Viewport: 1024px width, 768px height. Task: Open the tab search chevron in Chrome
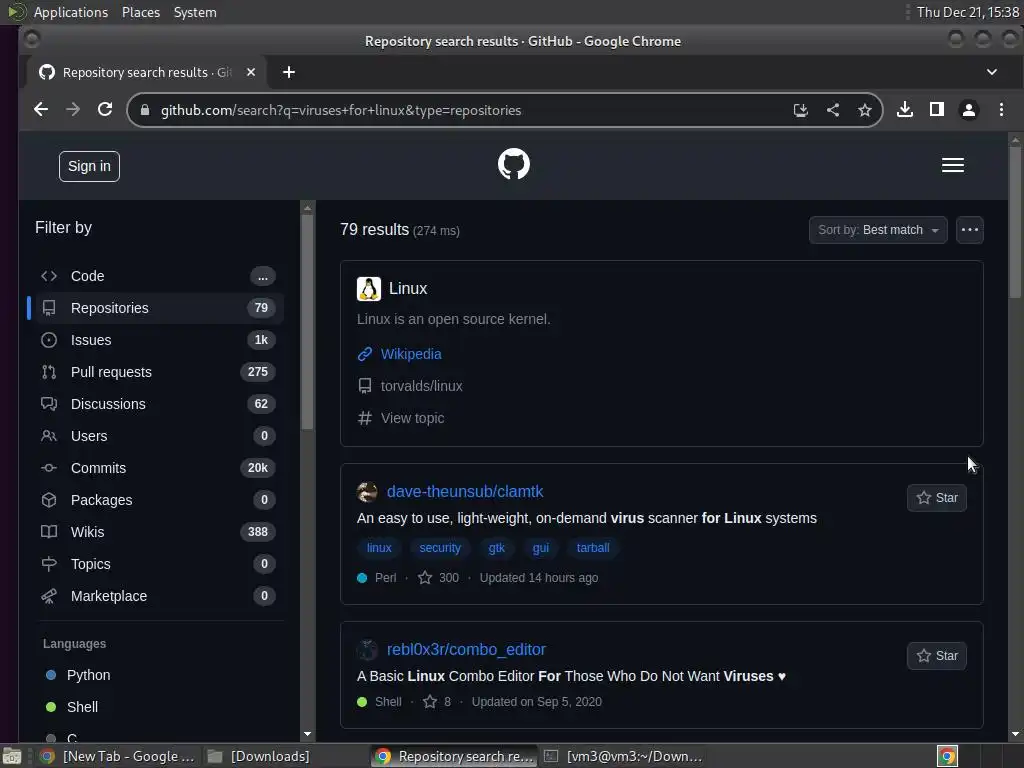(992, 72)
